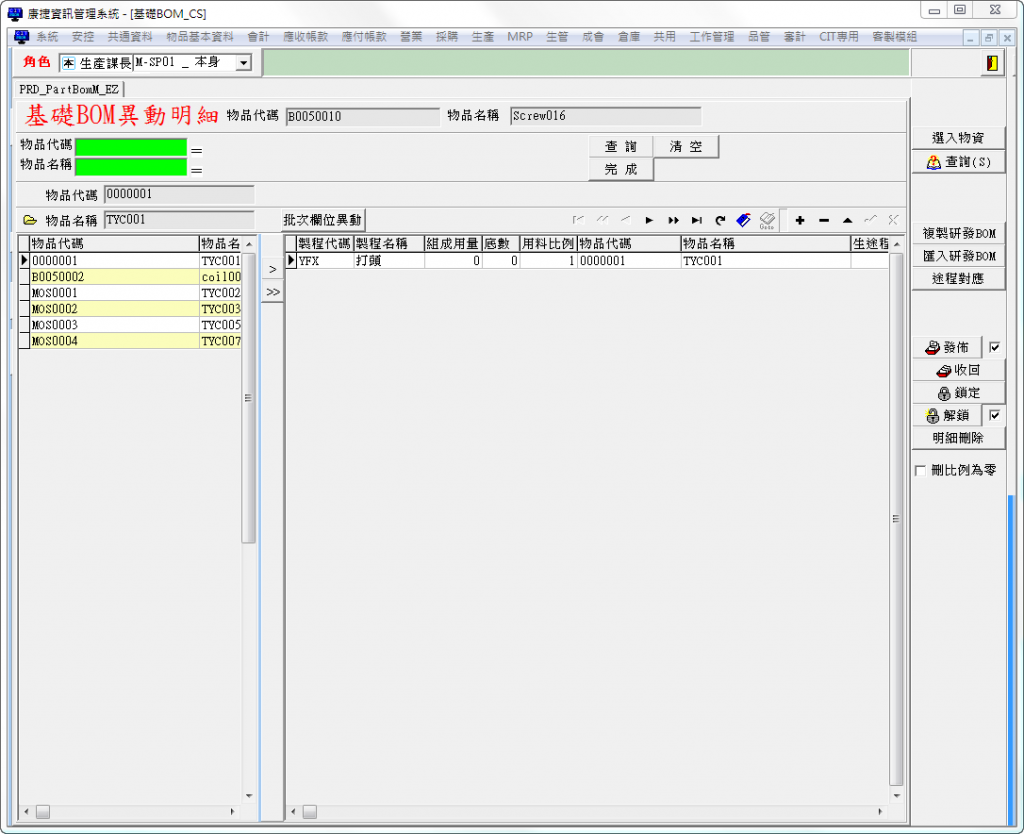Delete record with minus icon
Screen dimensions: 1024x834
click(824, 220)
